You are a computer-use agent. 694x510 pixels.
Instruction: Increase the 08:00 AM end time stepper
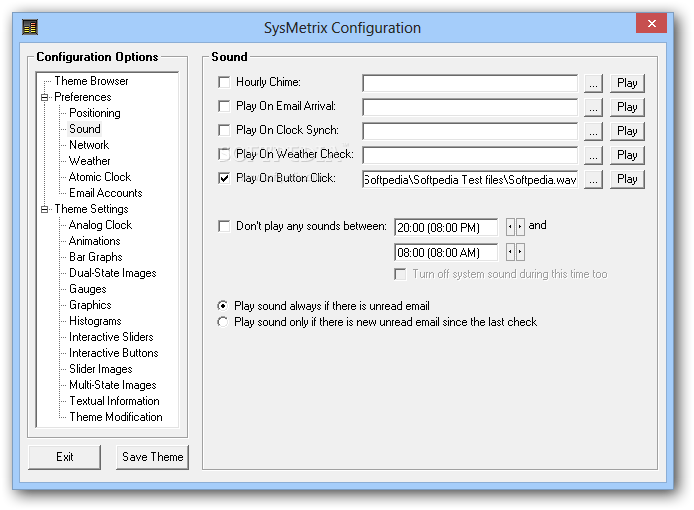pyautogui.click(x=520, y=252)
